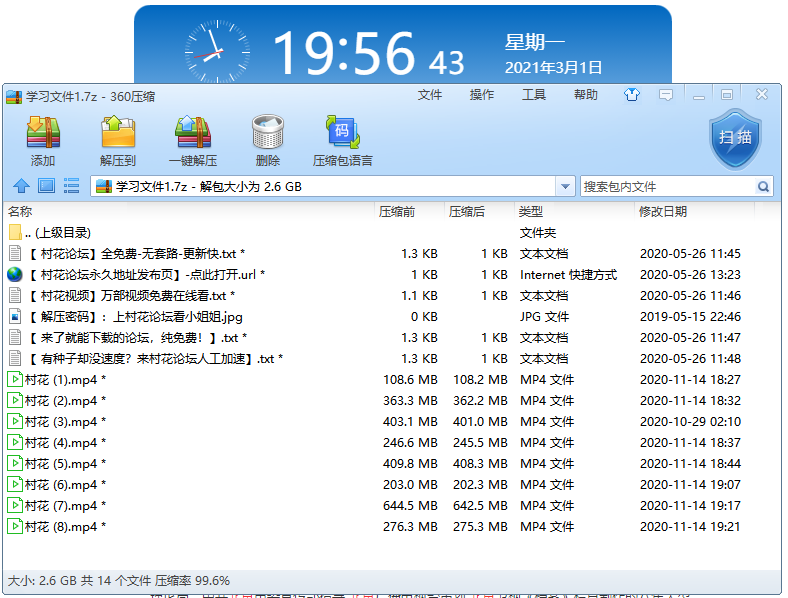Click the blue shield 扫描 scan button
Screen dimensions: 788x598
(x=734, y=138)
